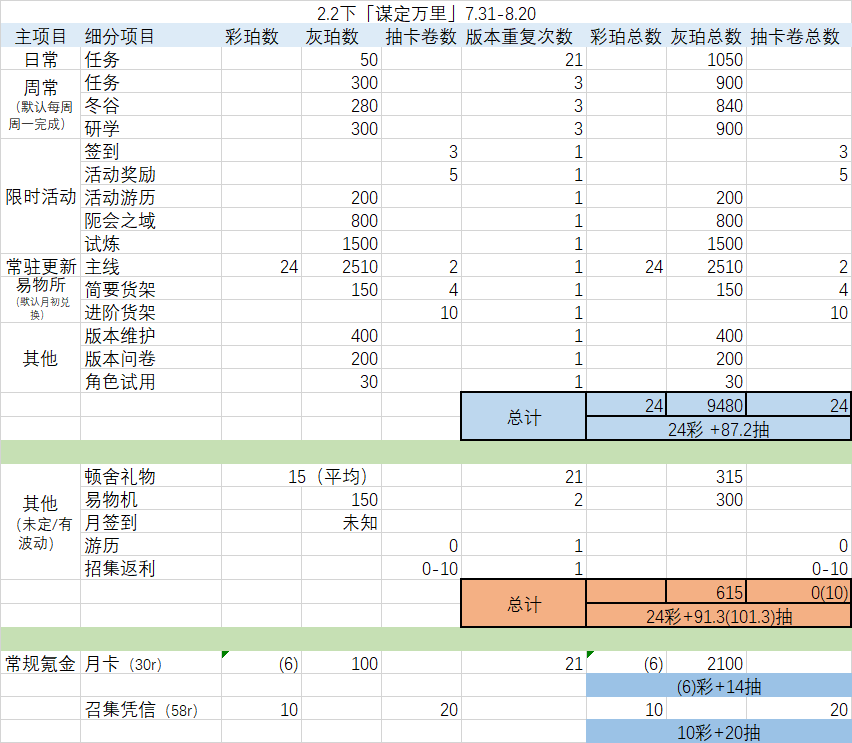Click the 招集返利 cell
Screen dimensions: 852x743
[x=151, y=567]
